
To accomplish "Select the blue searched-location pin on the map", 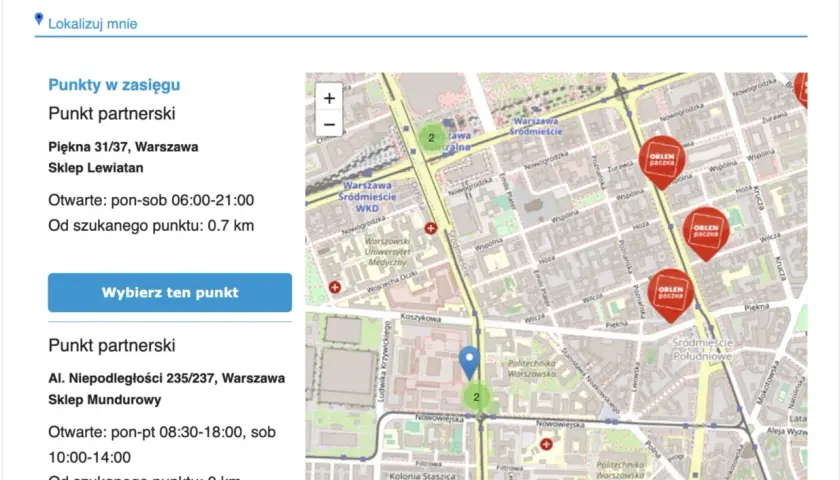I will [x=469, y=363].
